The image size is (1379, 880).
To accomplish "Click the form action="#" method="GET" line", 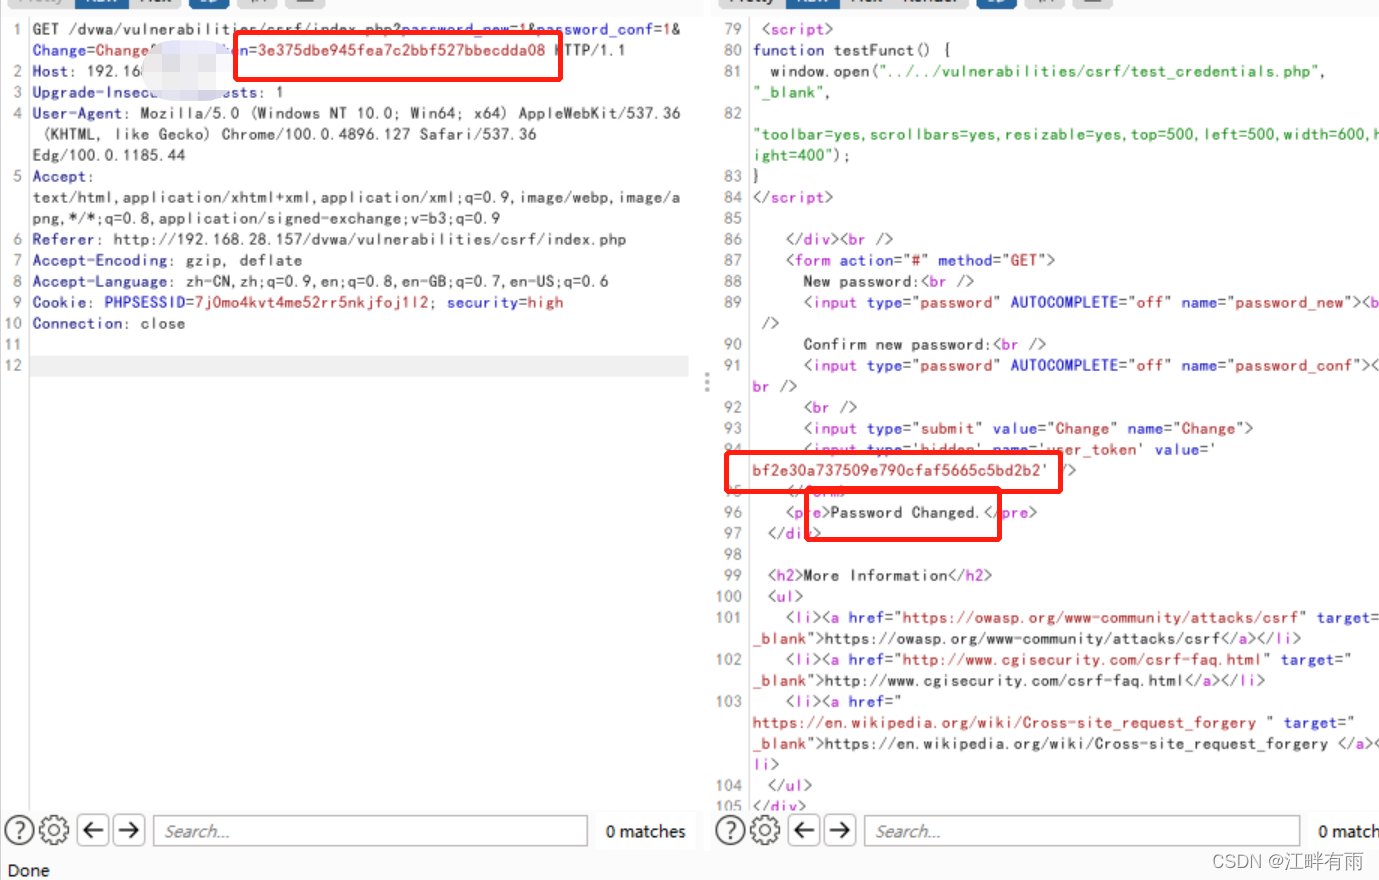I will pyautogui.click(x=920, y=260).
